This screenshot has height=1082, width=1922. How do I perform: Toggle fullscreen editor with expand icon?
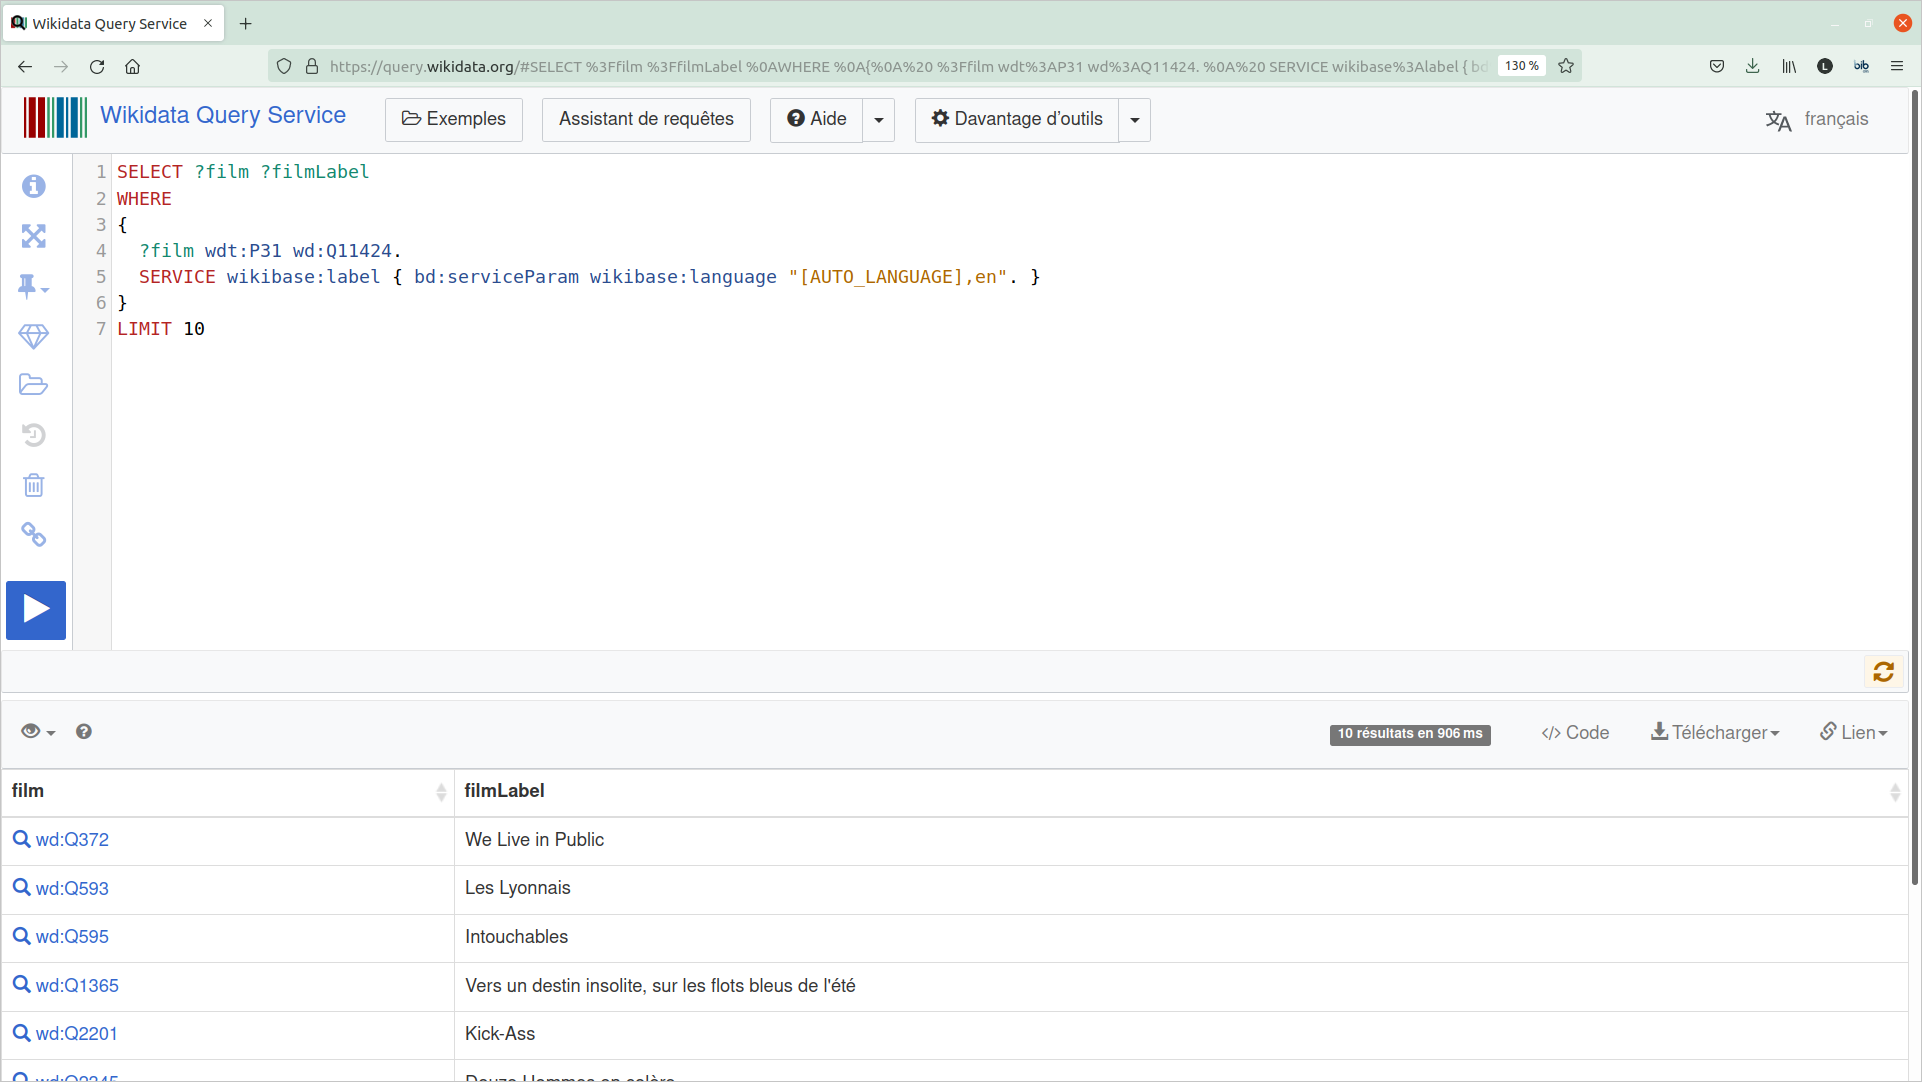[34, 236]
